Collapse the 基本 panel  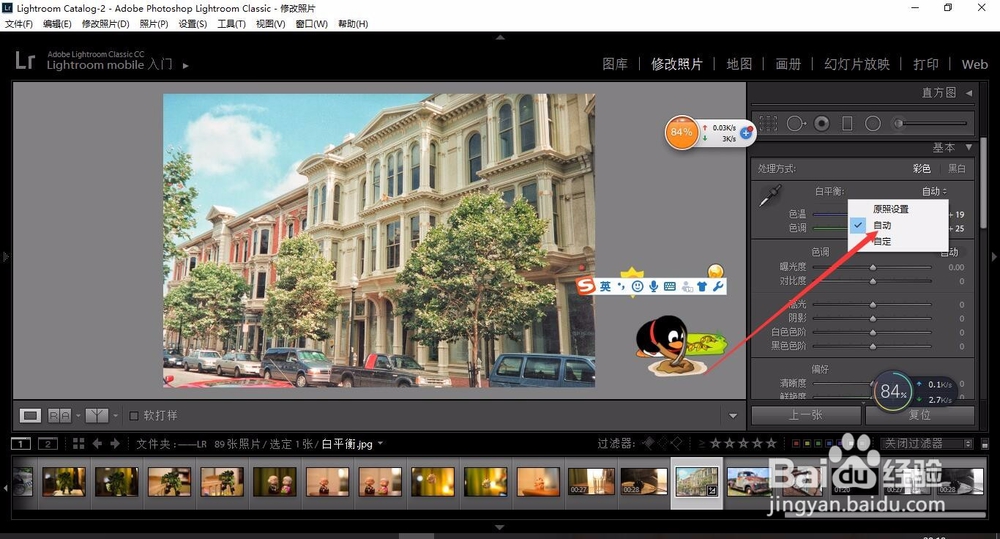pos(968,147)
